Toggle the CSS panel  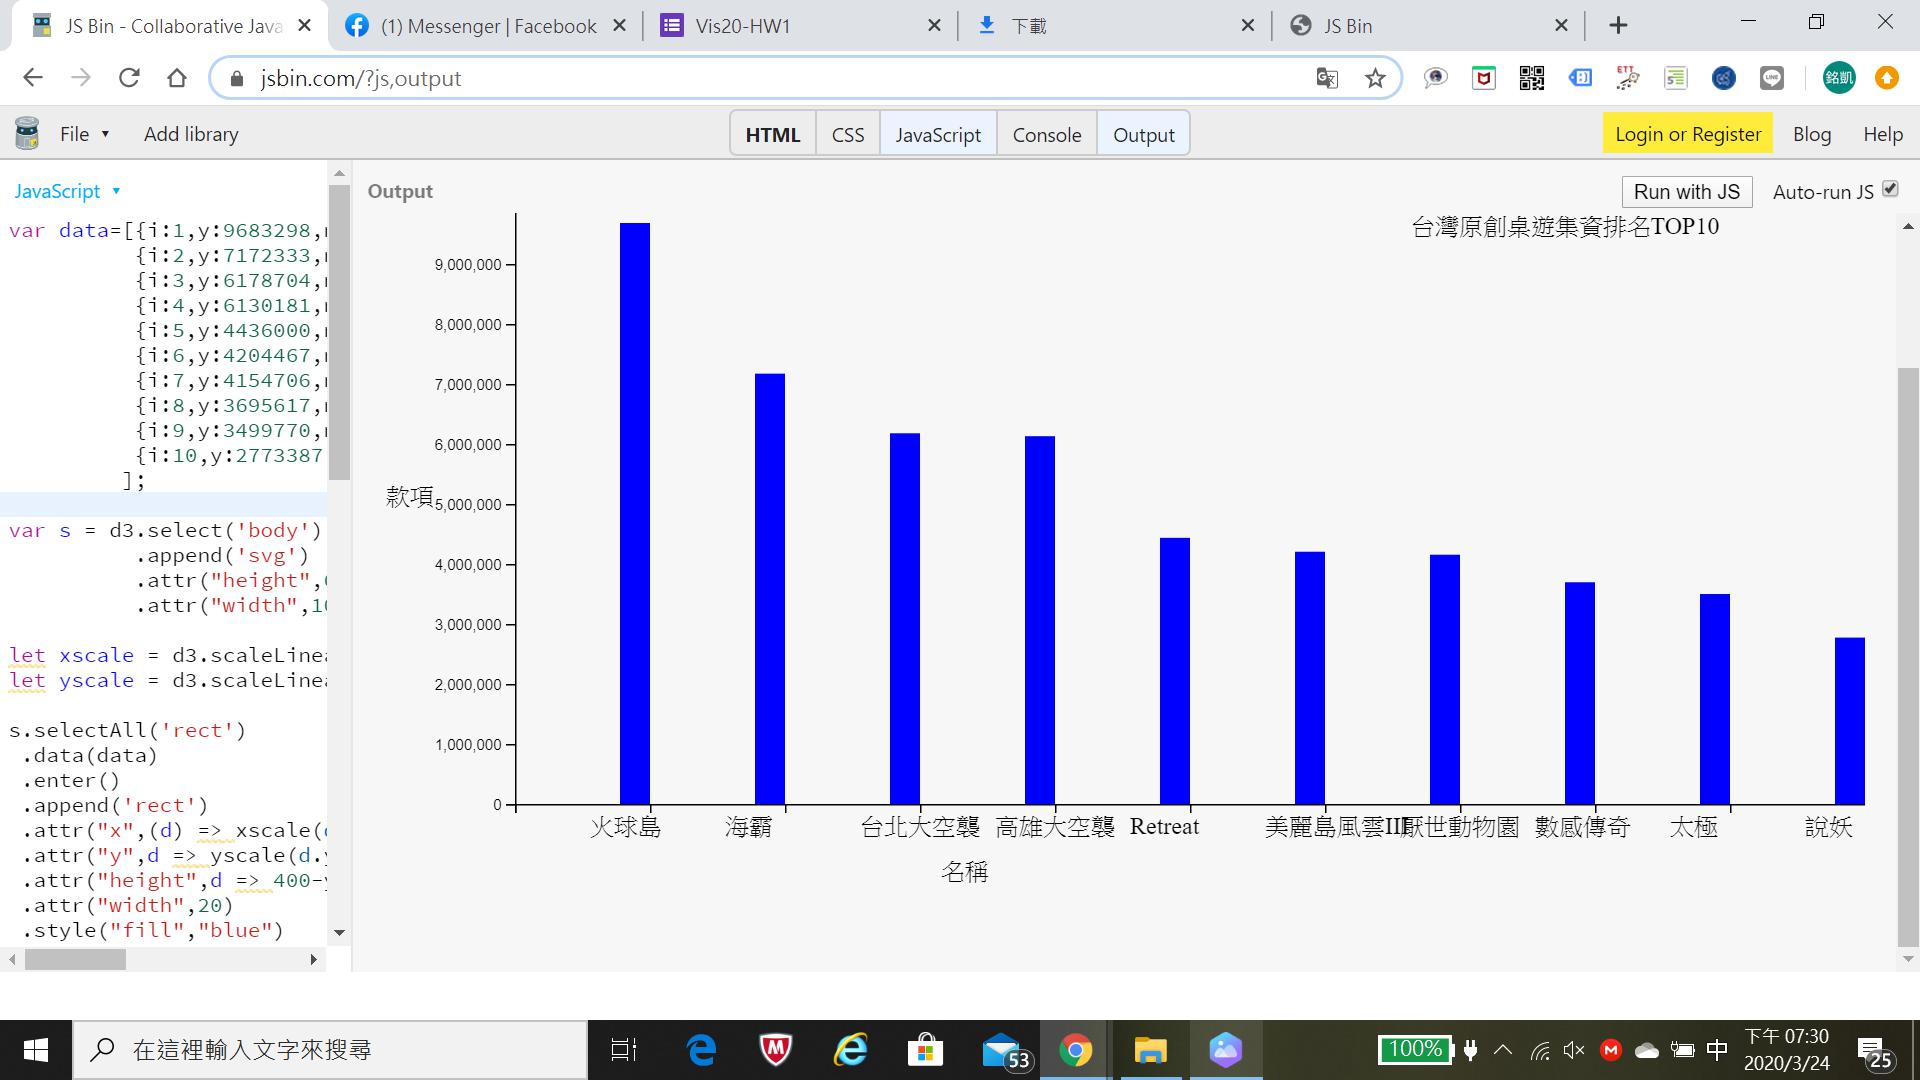point(848,134)
